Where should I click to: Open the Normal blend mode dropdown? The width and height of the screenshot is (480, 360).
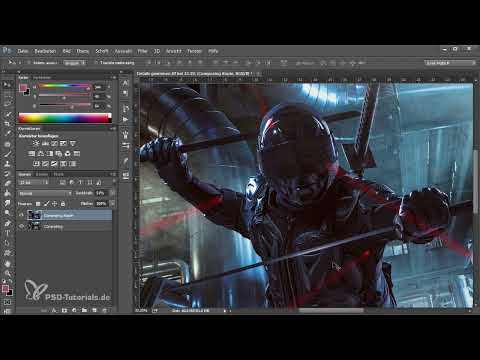(45, 193)
